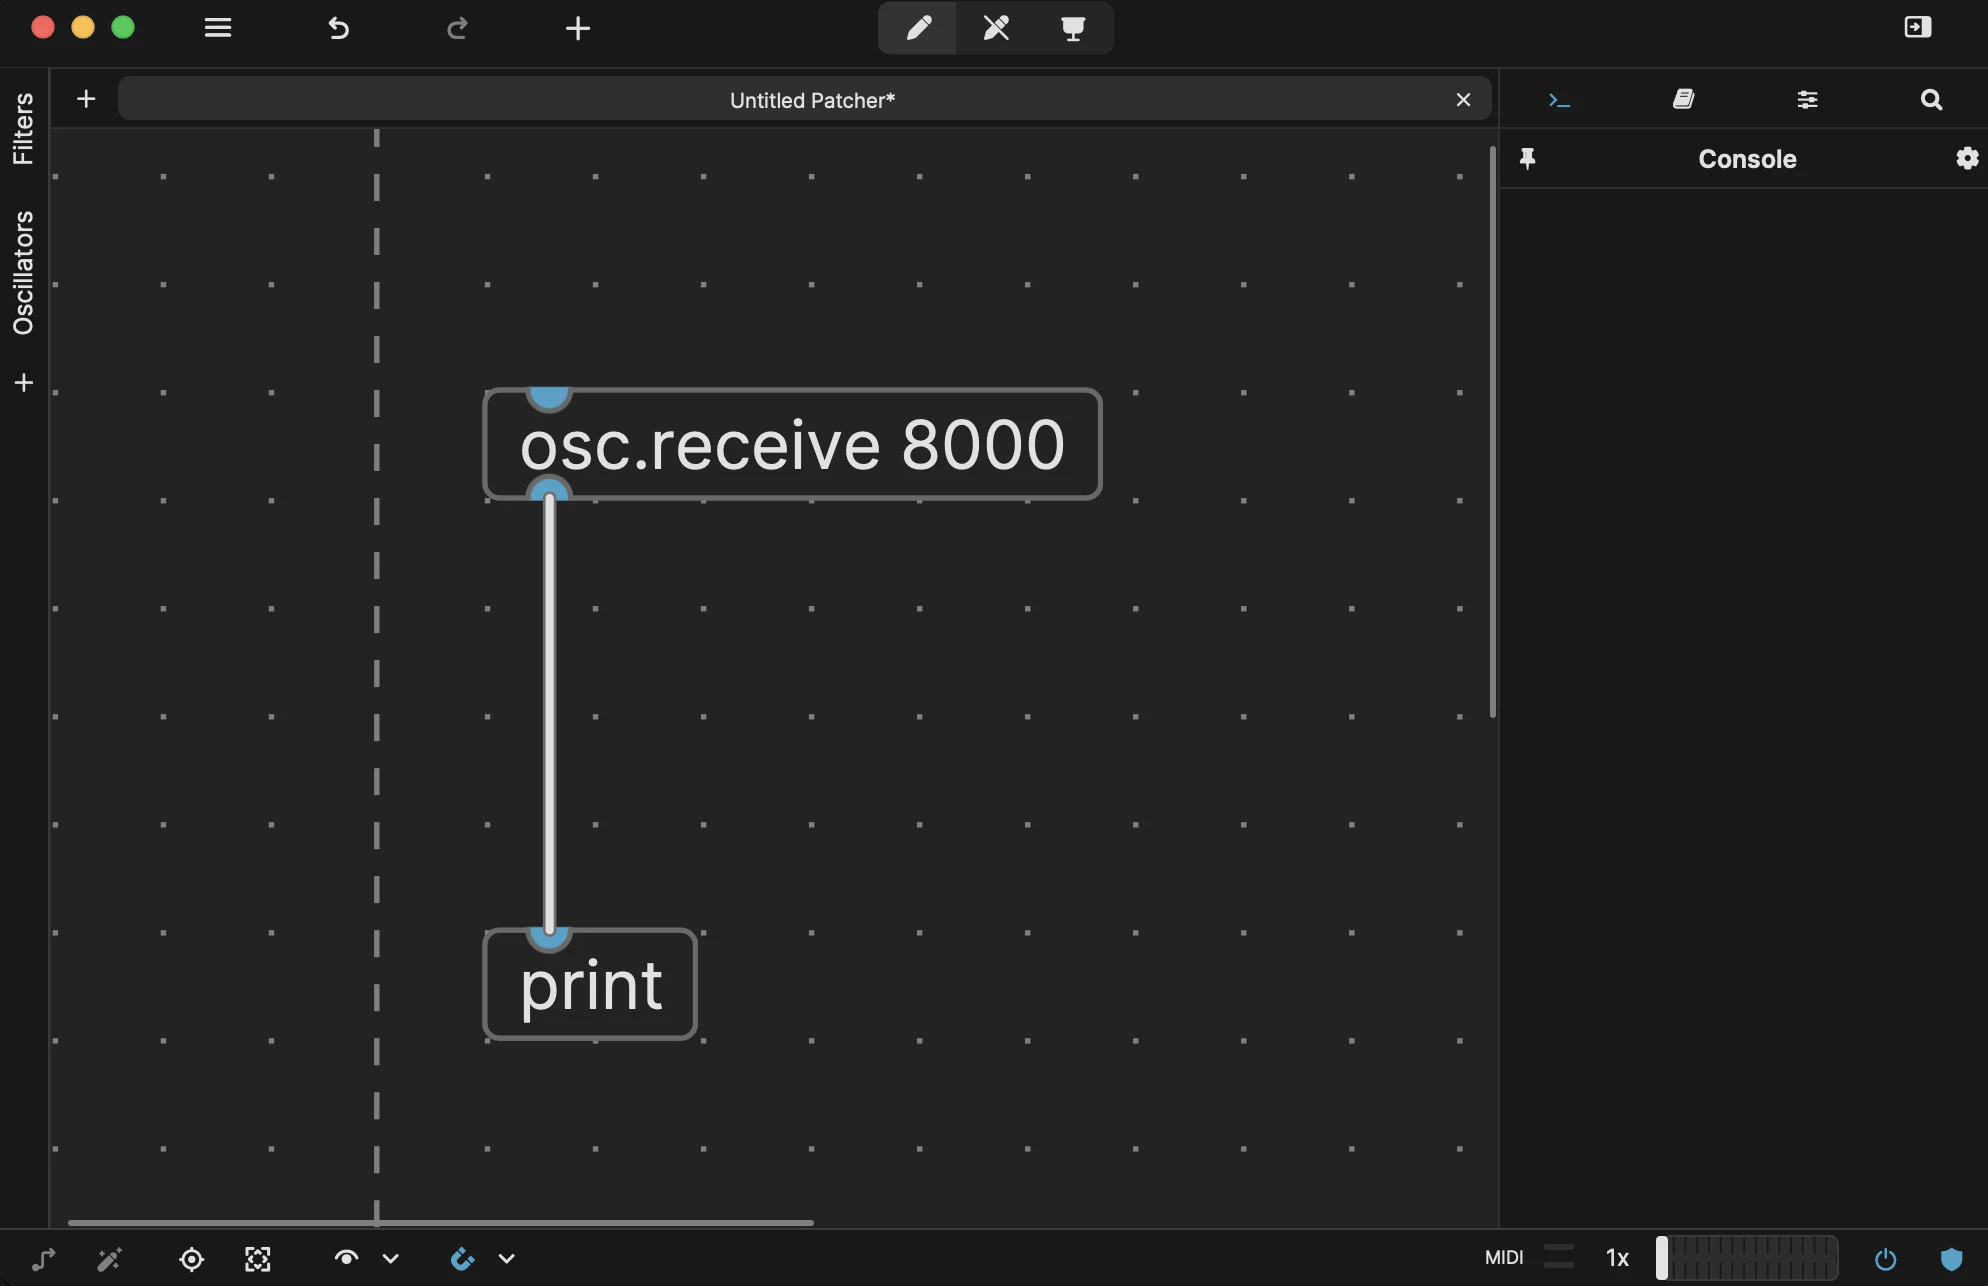
Task: Zoom to fit all objects icon
Action: [x=258, y=1258]
